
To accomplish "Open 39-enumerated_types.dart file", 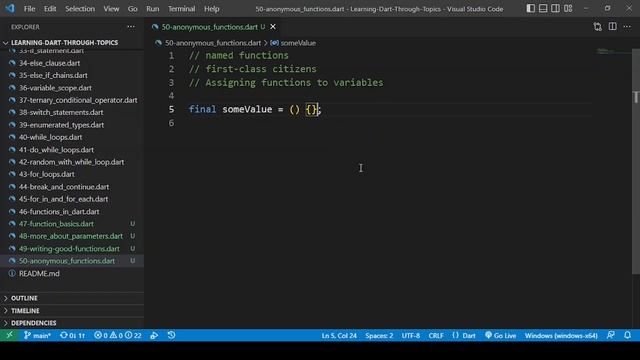I will tap(72, 125).
